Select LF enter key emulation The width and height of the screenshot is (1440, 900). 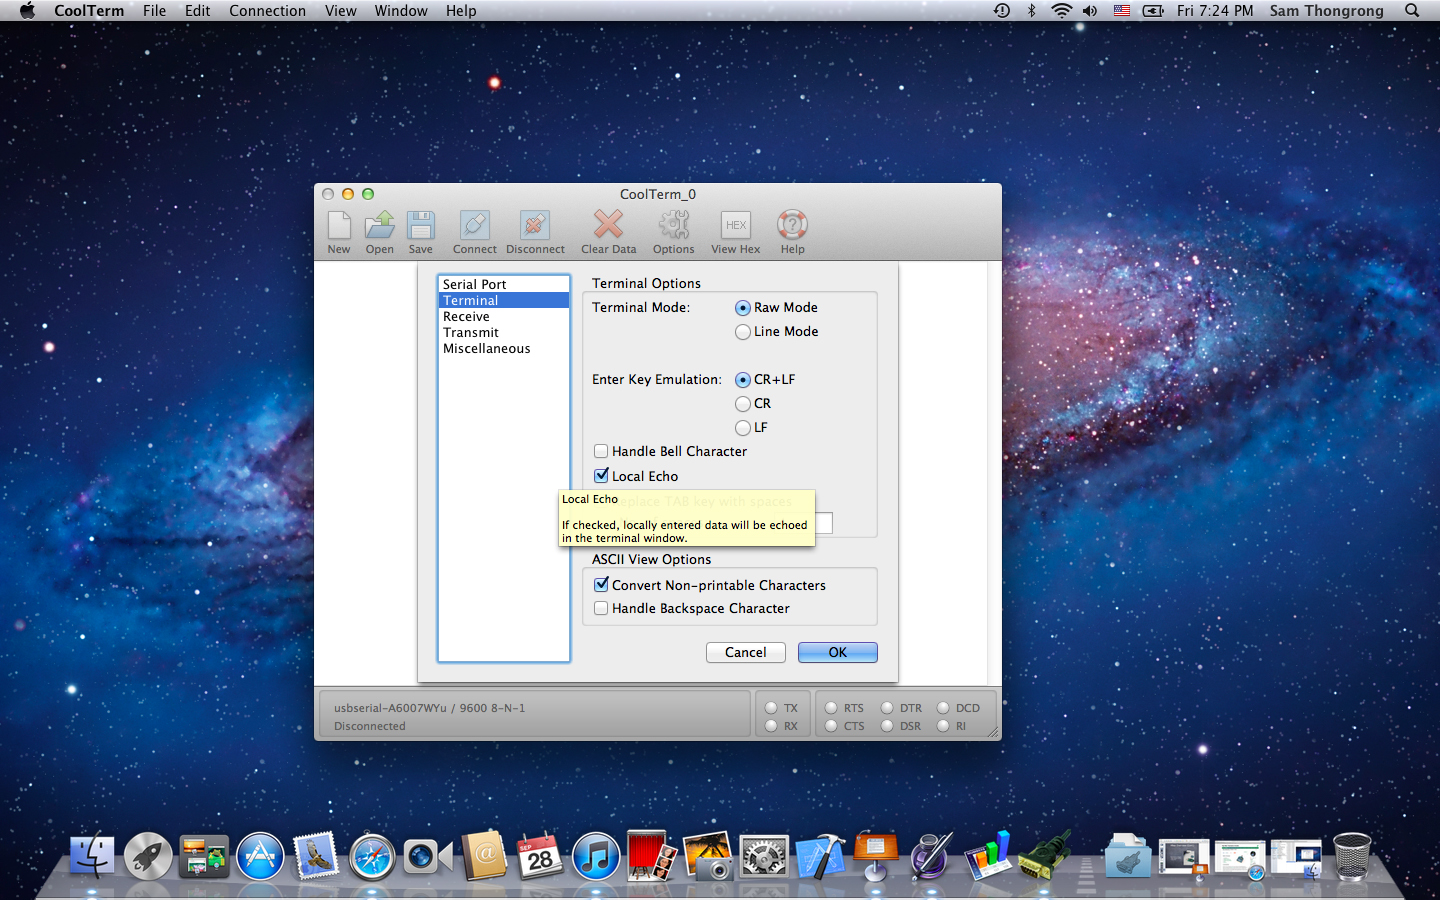(743, 428)
